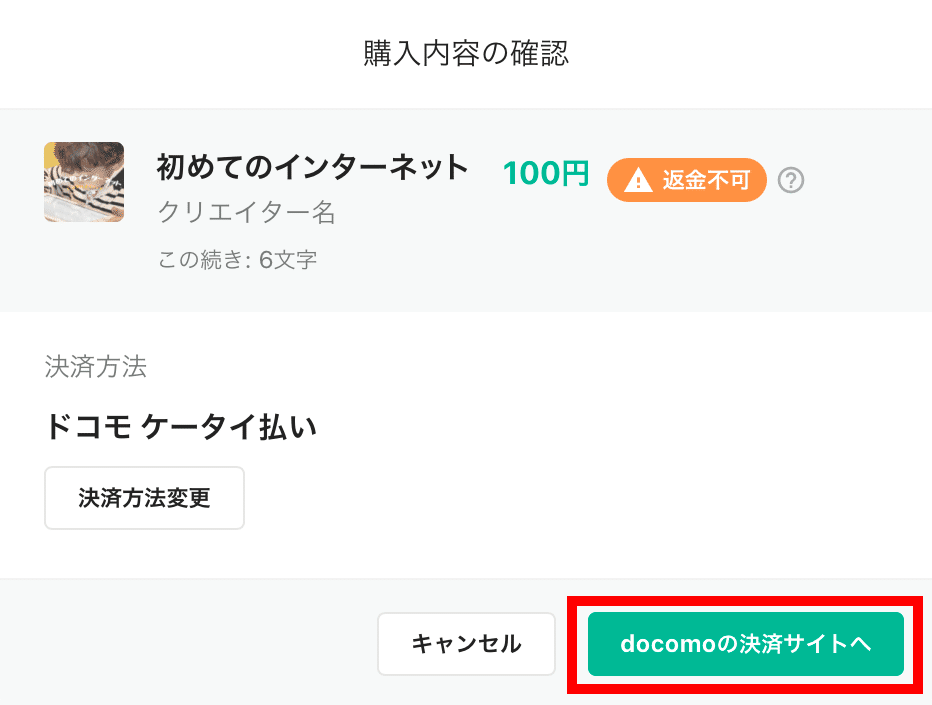Click the 確認 word in dialog title
The width and height of the screenshot is (932, 705).
pyautogui.click(x=540, y=53)
